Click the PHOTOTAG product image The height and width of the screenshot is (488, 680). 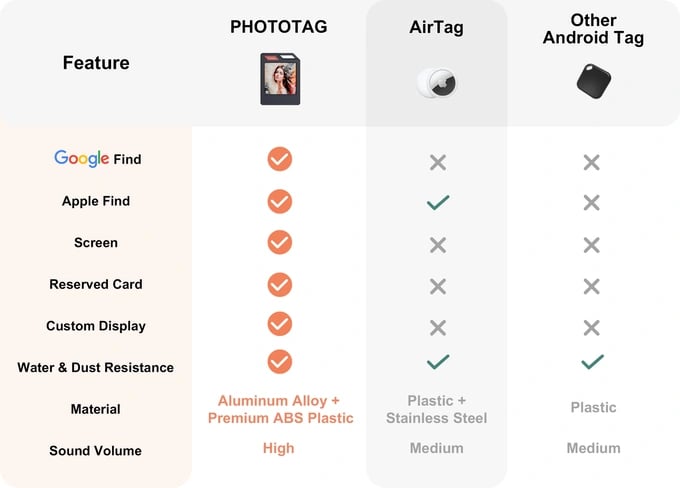[280, 79]
